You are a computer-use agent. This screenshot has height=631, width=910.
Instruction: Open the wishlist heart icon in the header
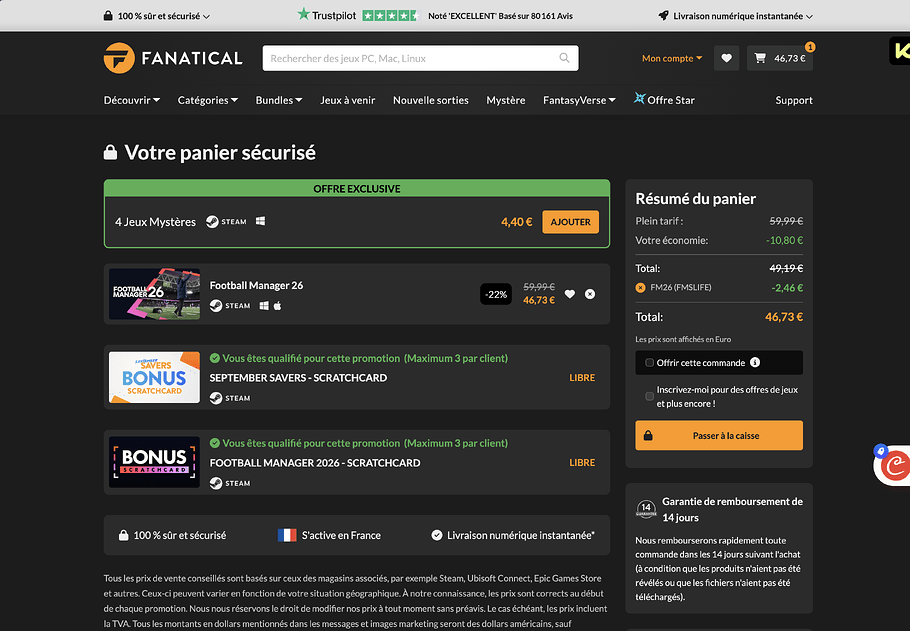(x=726, y=58)
